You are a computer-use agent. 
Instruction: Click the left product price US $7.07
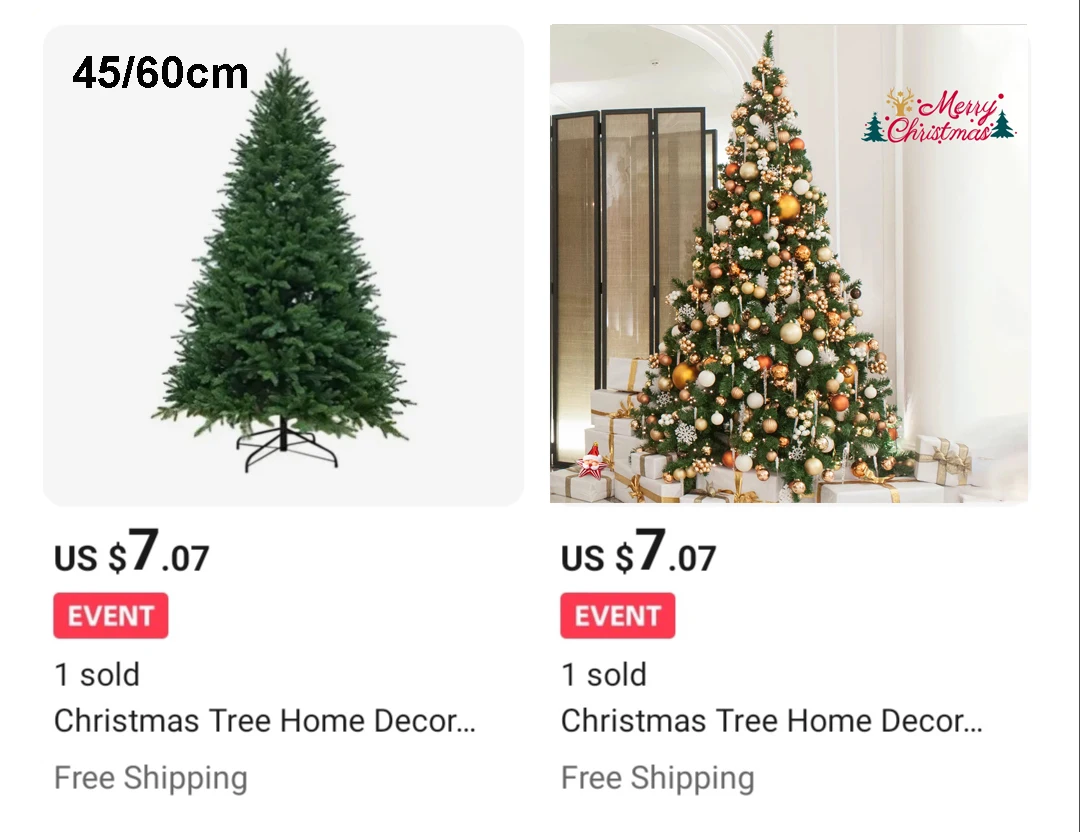[131, 552]
